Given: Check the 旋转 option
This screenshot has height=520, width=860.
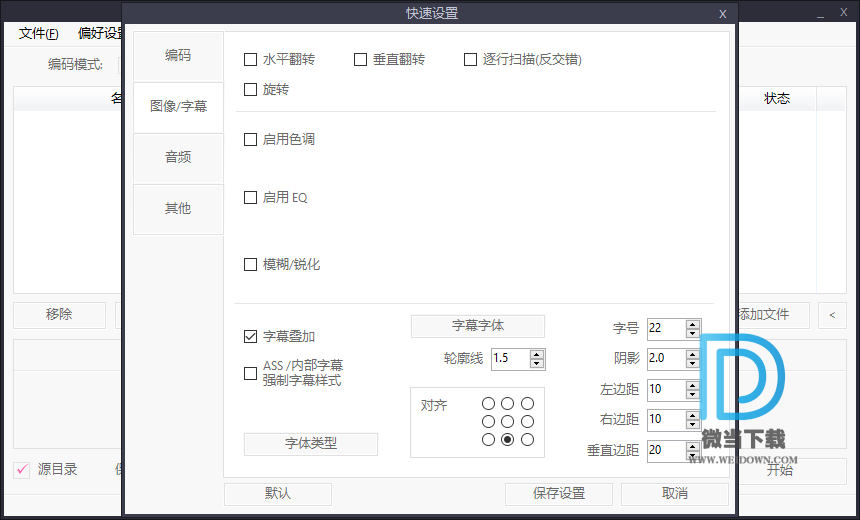Looking at the screenshot, I should [250, 89].
